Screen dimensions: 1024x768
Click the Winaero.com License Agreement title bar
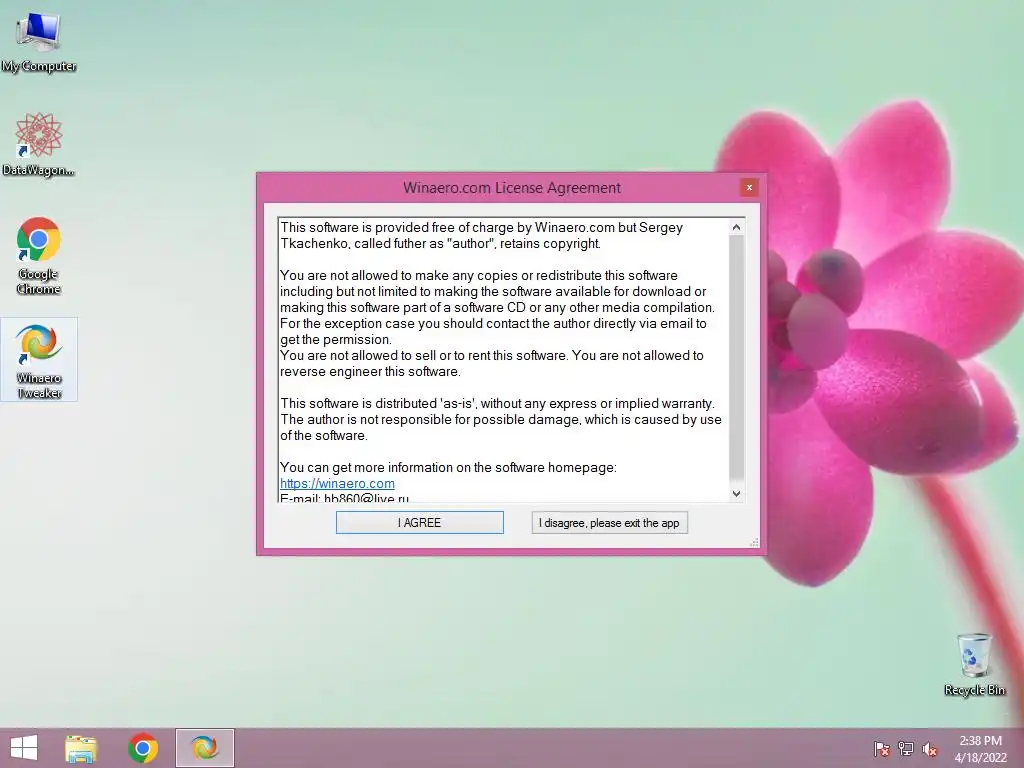click(x=512, y=188)
